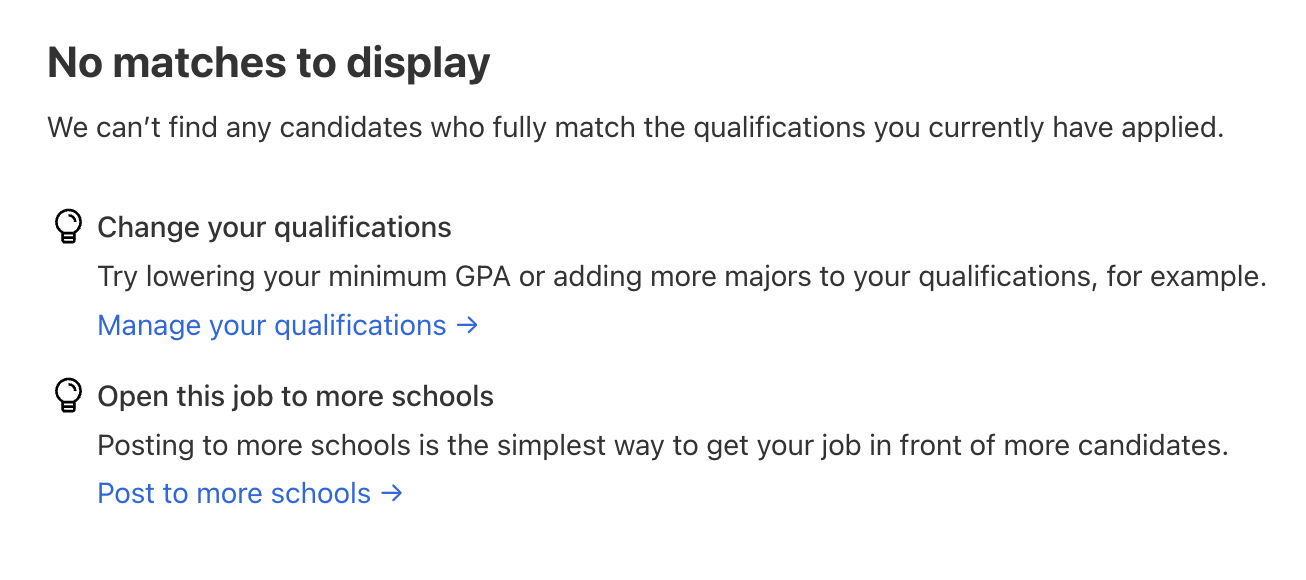The width and height of the screenshot is (1306, 580).
Task: Follow the blue qualifications management link
Action: (270, 325)
